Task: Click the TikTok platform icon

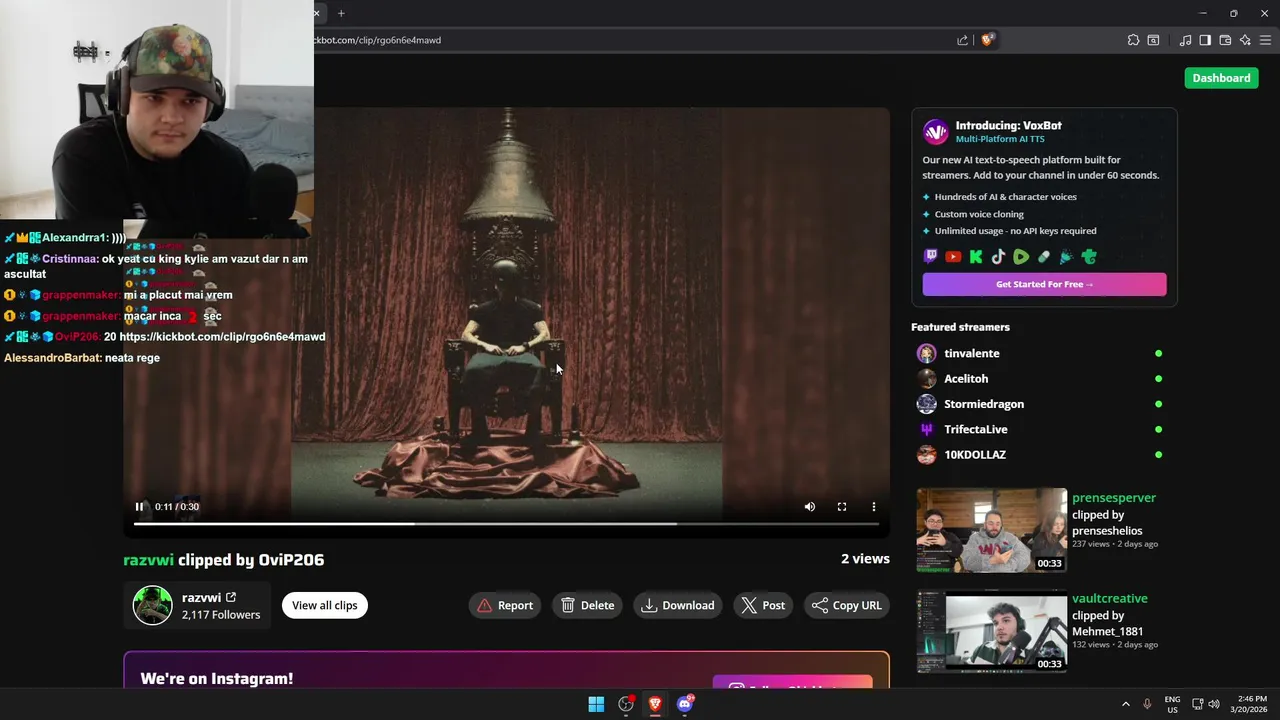Action: (998, 257)
